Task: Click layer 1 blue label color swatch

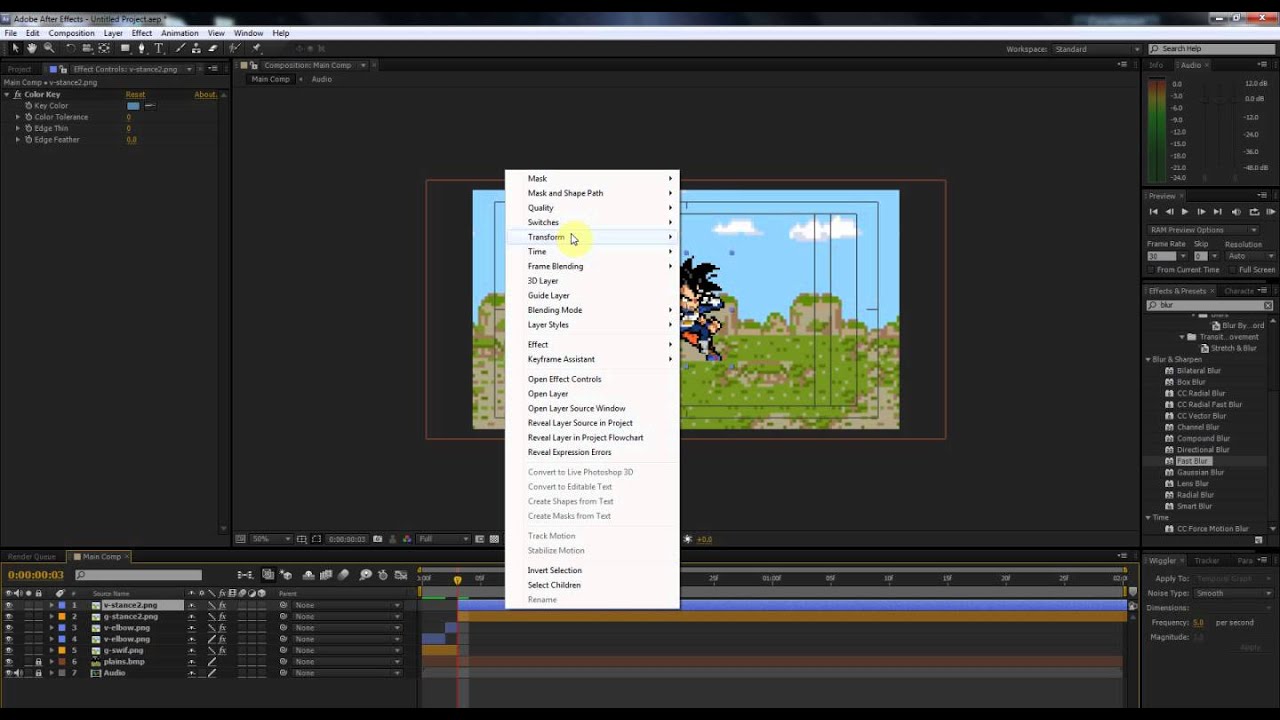Action: point(62,605)
